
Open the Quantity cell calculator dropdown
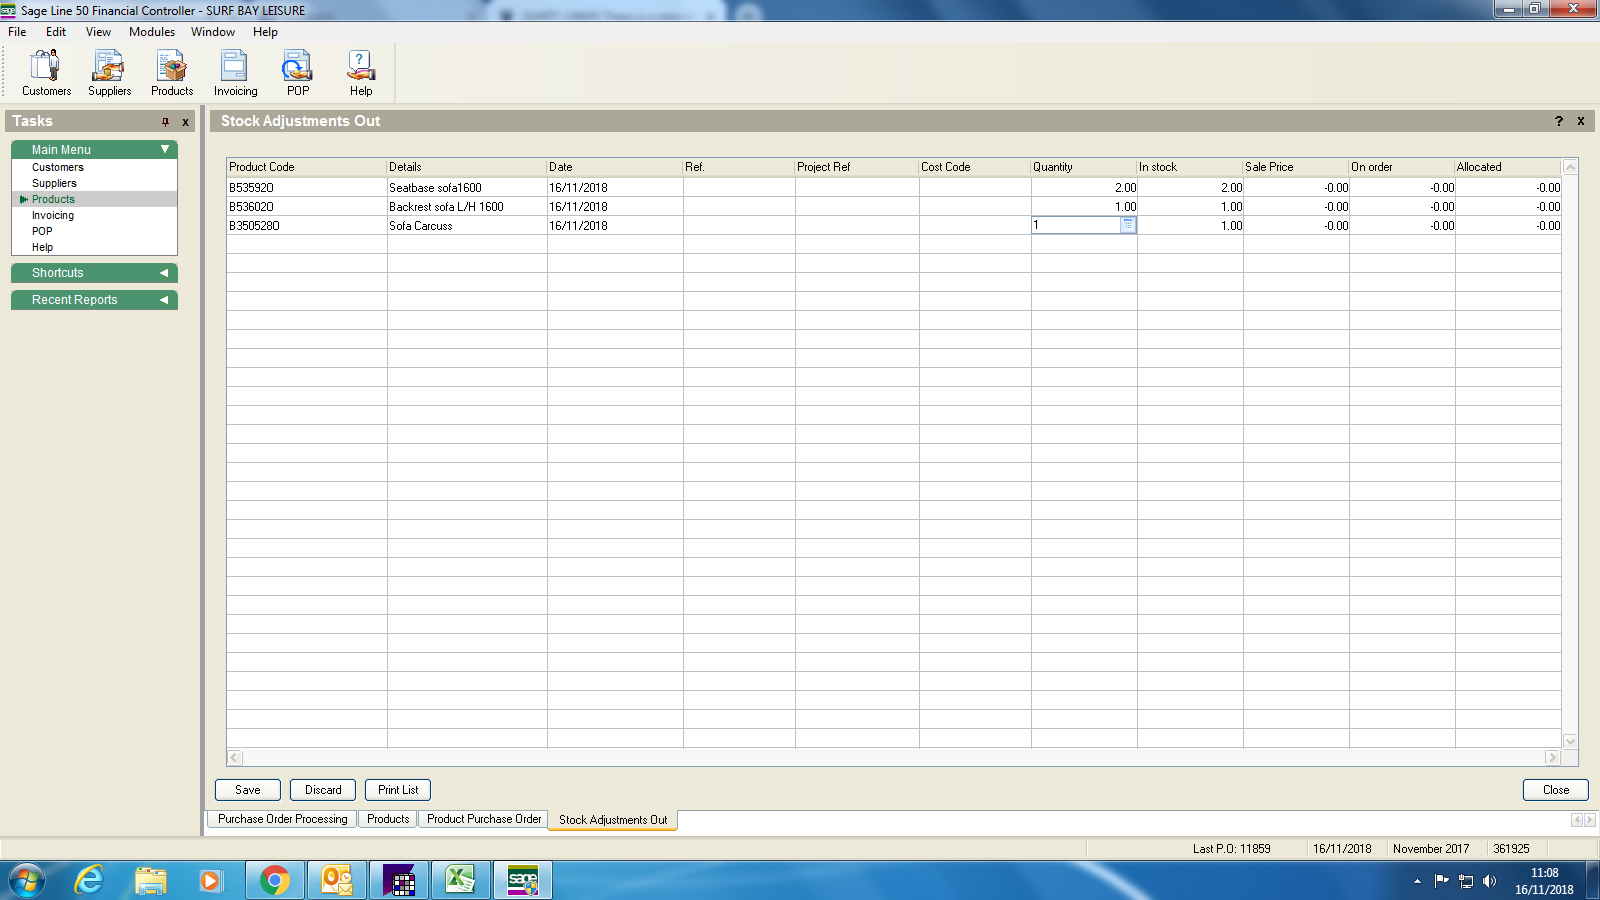click(1128, 226)
